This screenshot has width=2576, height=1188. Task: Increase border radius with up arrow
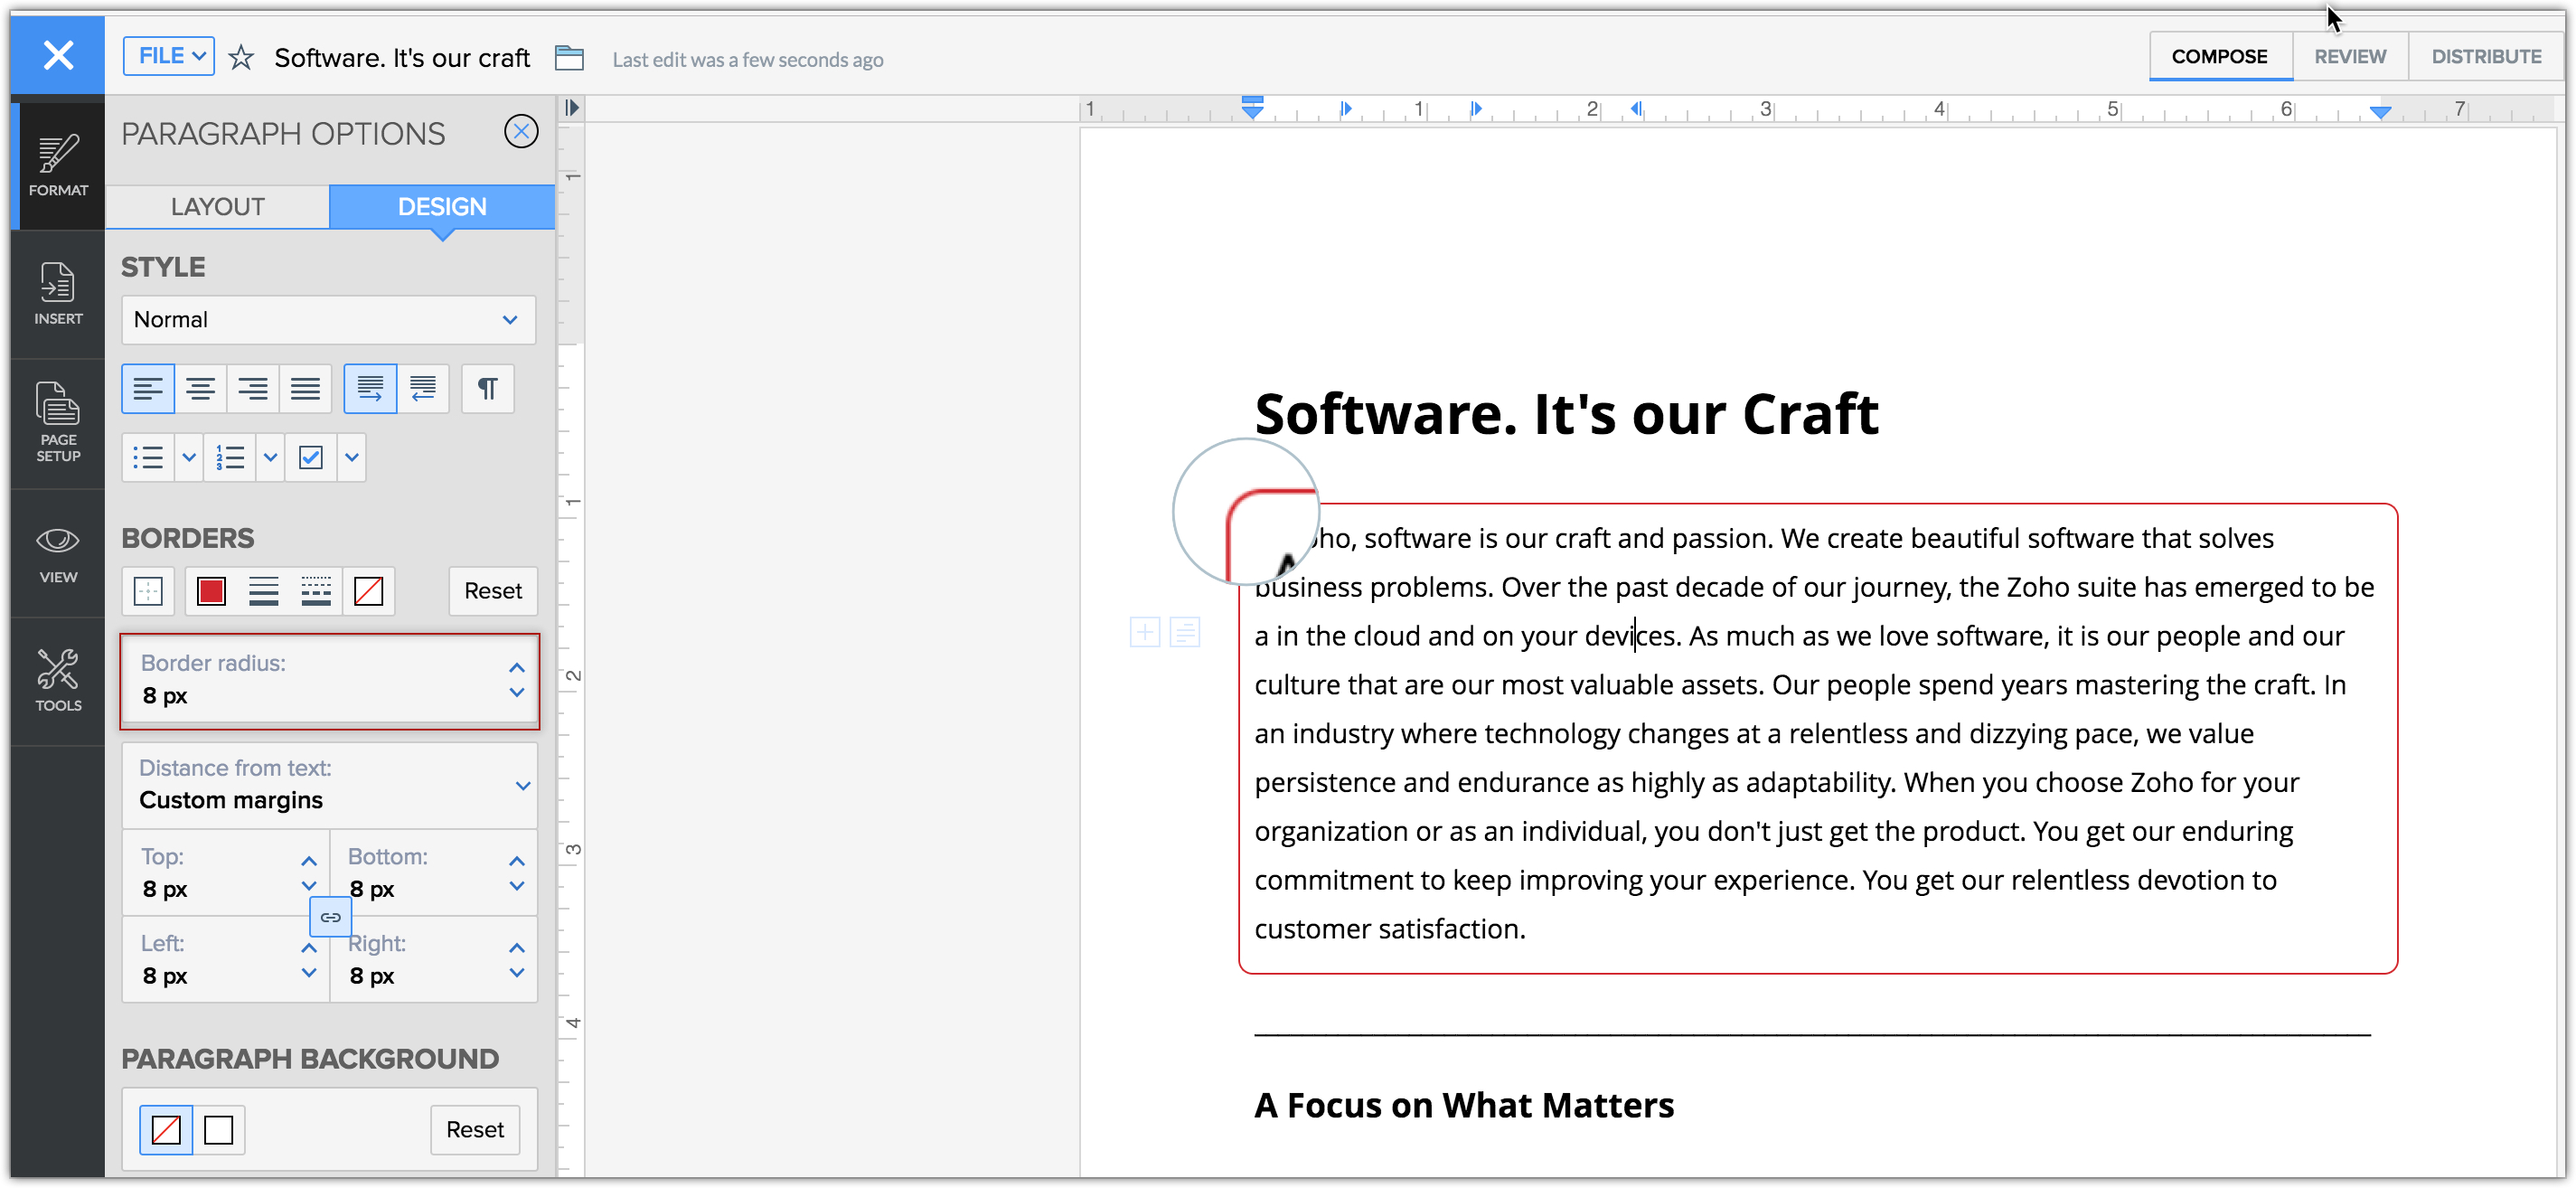[516, 668]
